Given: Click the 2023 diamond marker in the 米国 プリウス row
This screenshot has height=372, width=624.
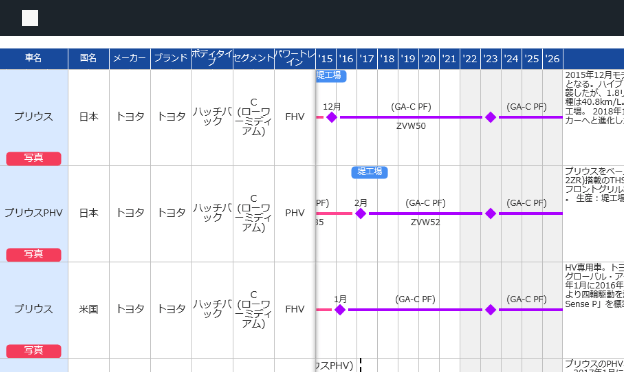Looking at the screenshot, I should point(491,310).
